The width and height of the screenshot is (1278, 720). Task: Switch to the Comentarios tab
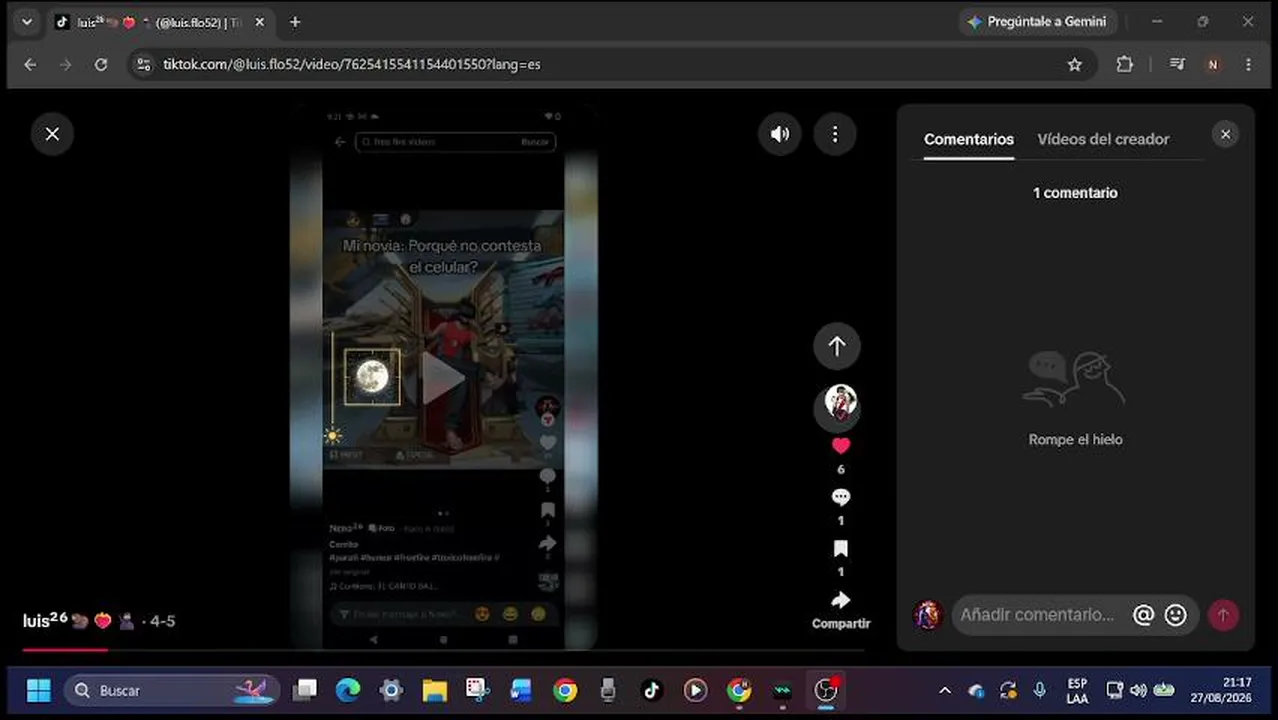(x=969, y=139)
